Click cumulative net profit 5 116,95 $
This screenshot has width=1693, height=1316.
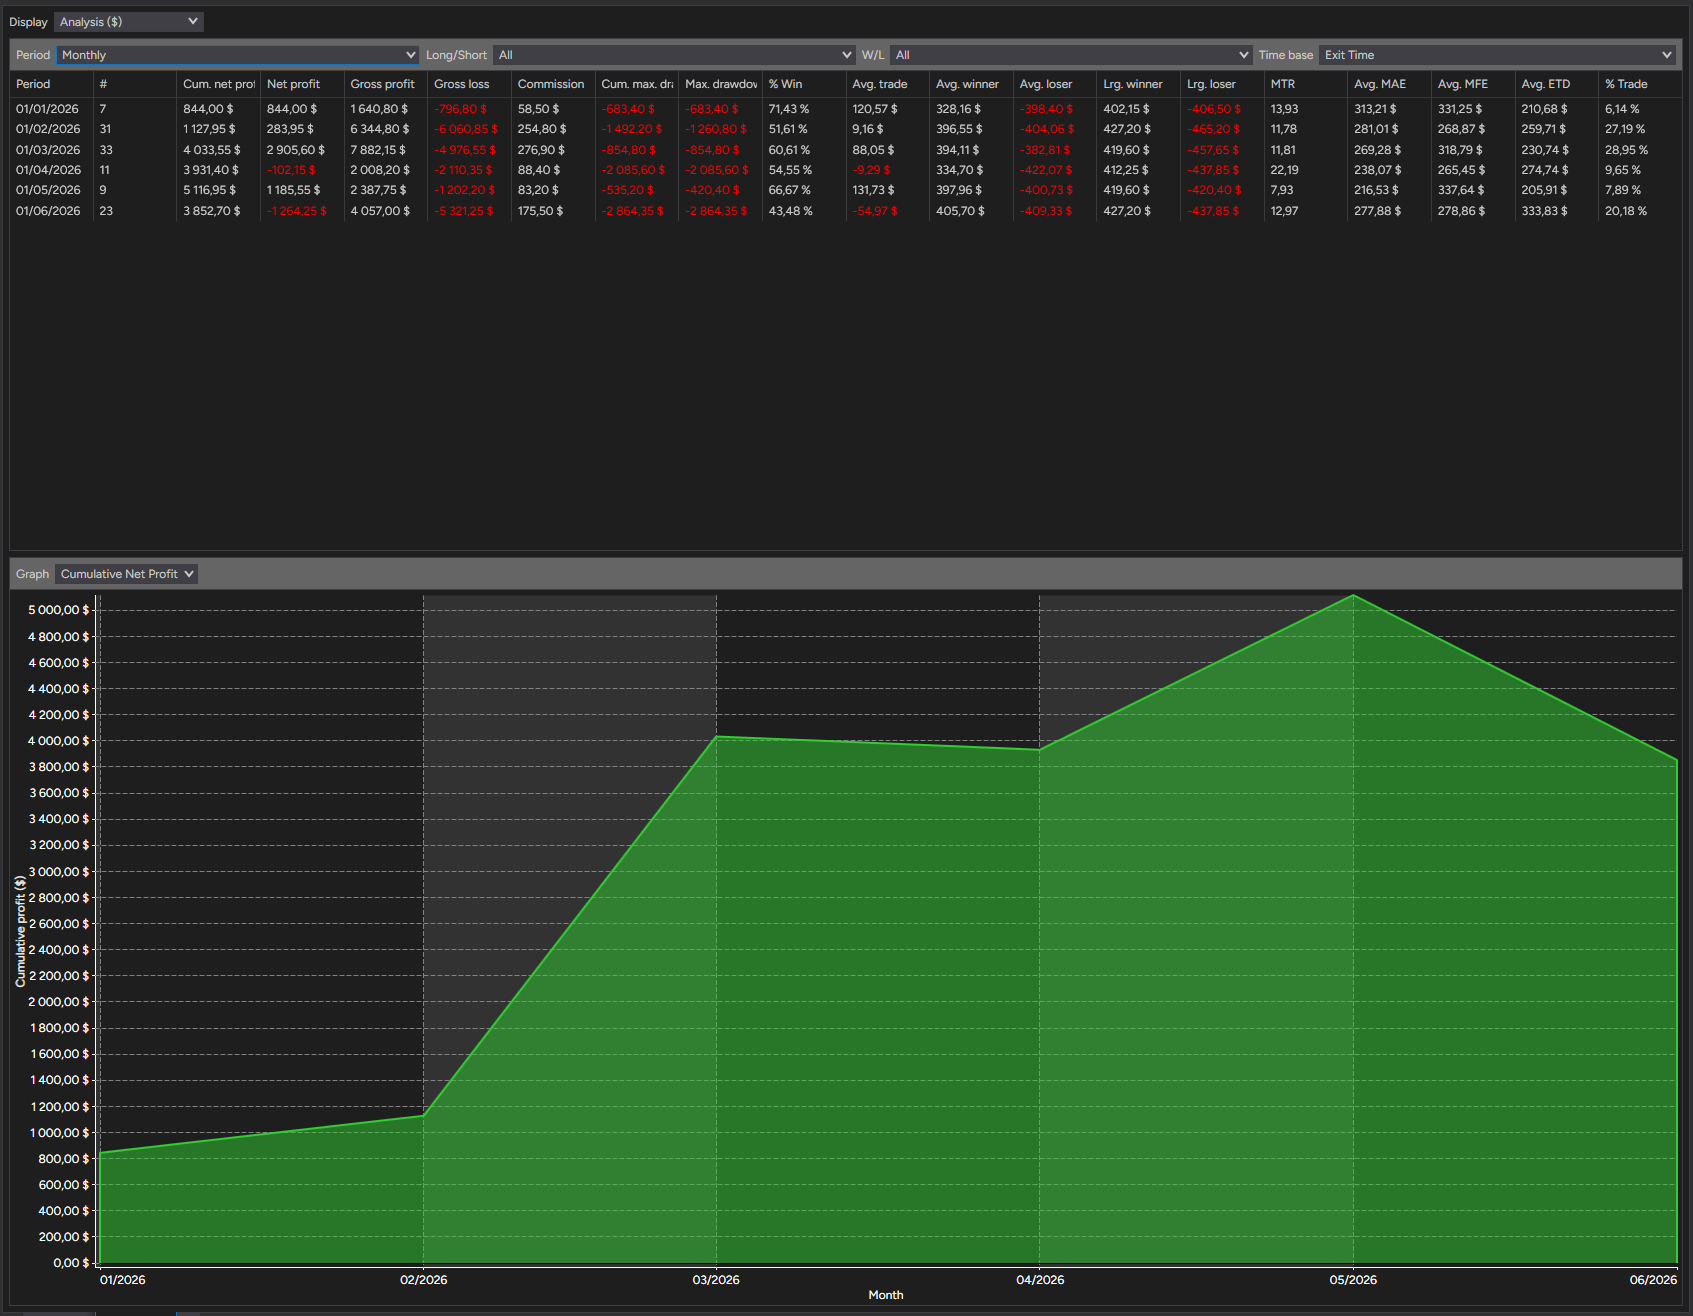(210, 190)
